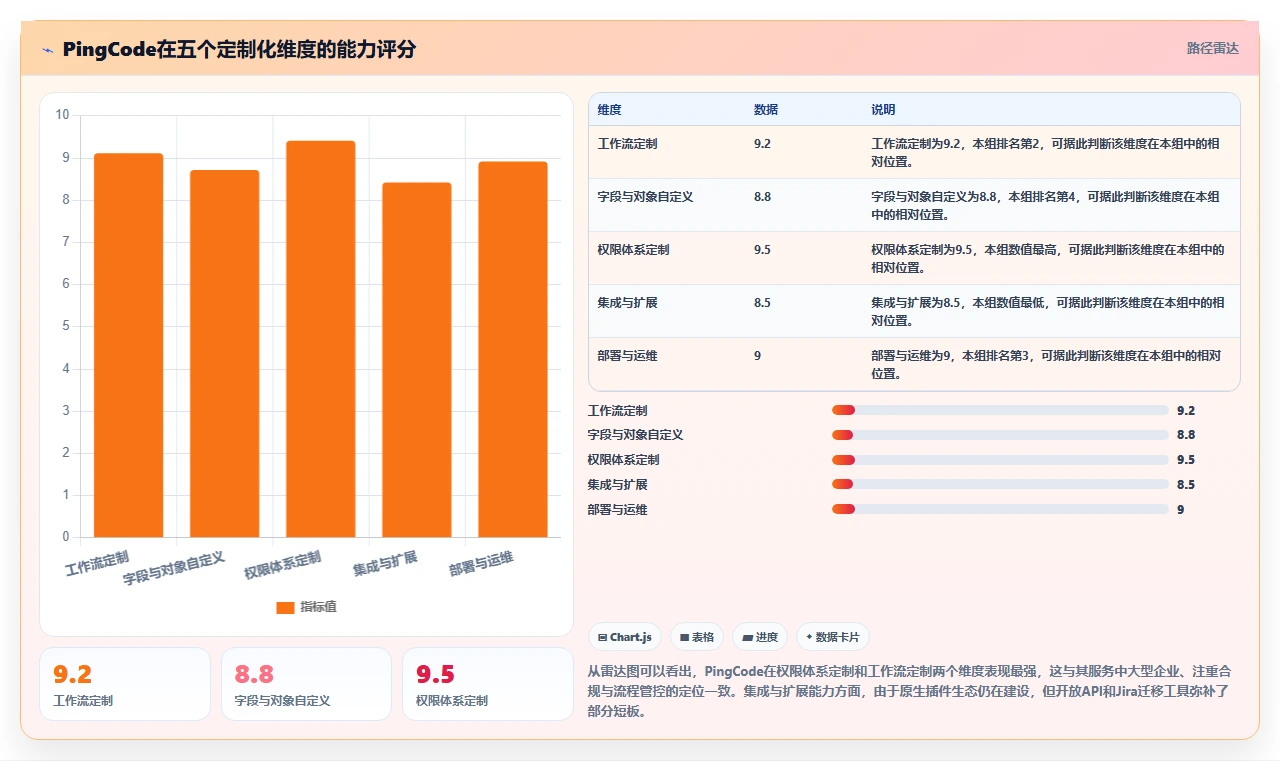The image size is (1280, 761).
Task: Click the 9.5 value in the table
Action: (762, 250)
